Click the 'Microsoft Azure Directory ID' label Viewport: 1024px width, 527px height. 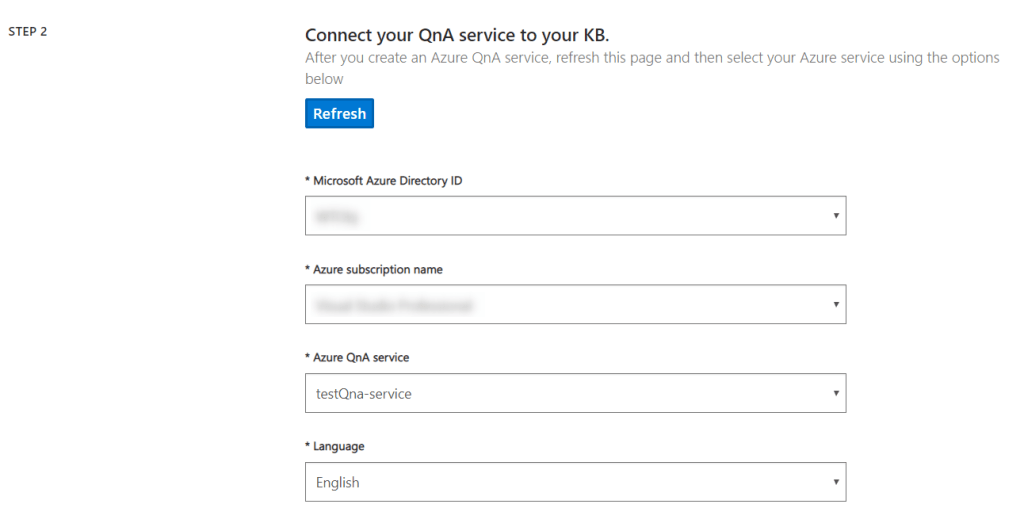tap(383, 181)
